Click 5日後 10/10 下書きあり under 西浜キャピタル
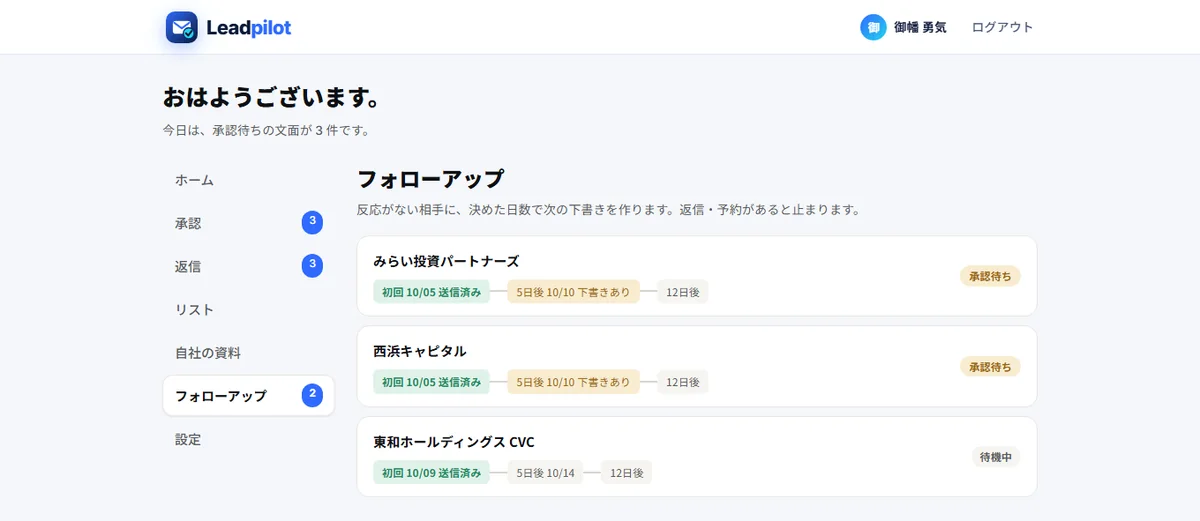1200x521 pixels. tap(573, 382)
